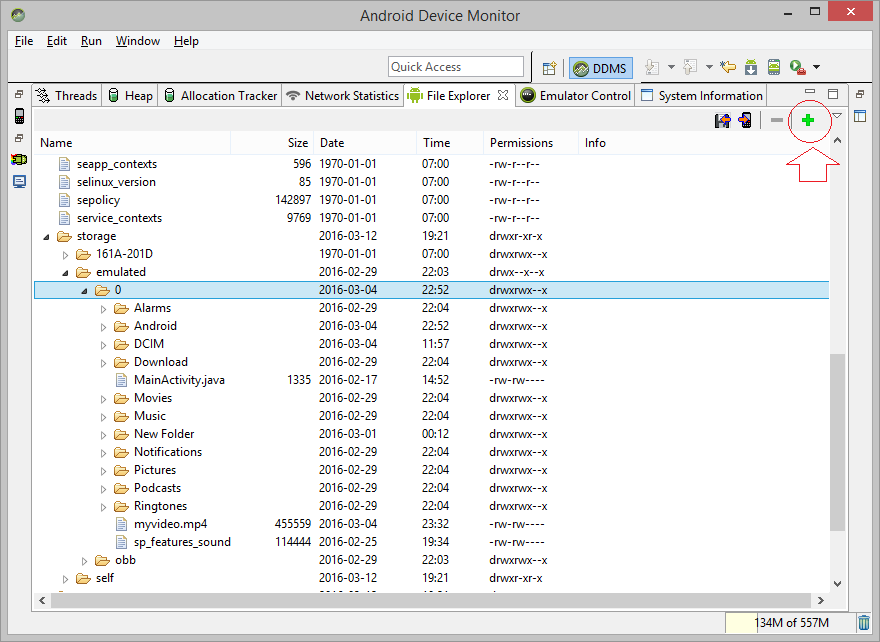This screenshot has height=642, width=880.
Task: Open the next annotation dropdown arrow
Action: click(x=671, y=67)
